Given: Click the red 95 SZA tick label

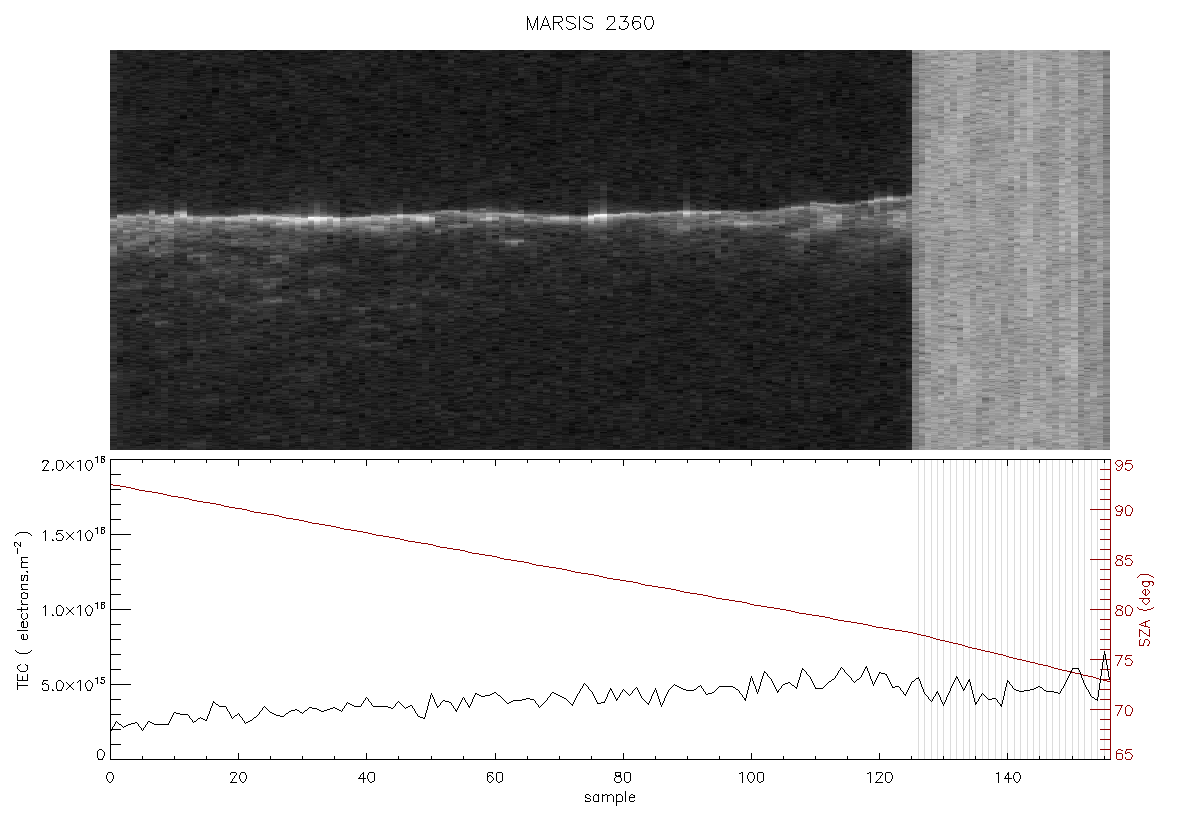Looking at the screenshot, I should coord(1124,466).
